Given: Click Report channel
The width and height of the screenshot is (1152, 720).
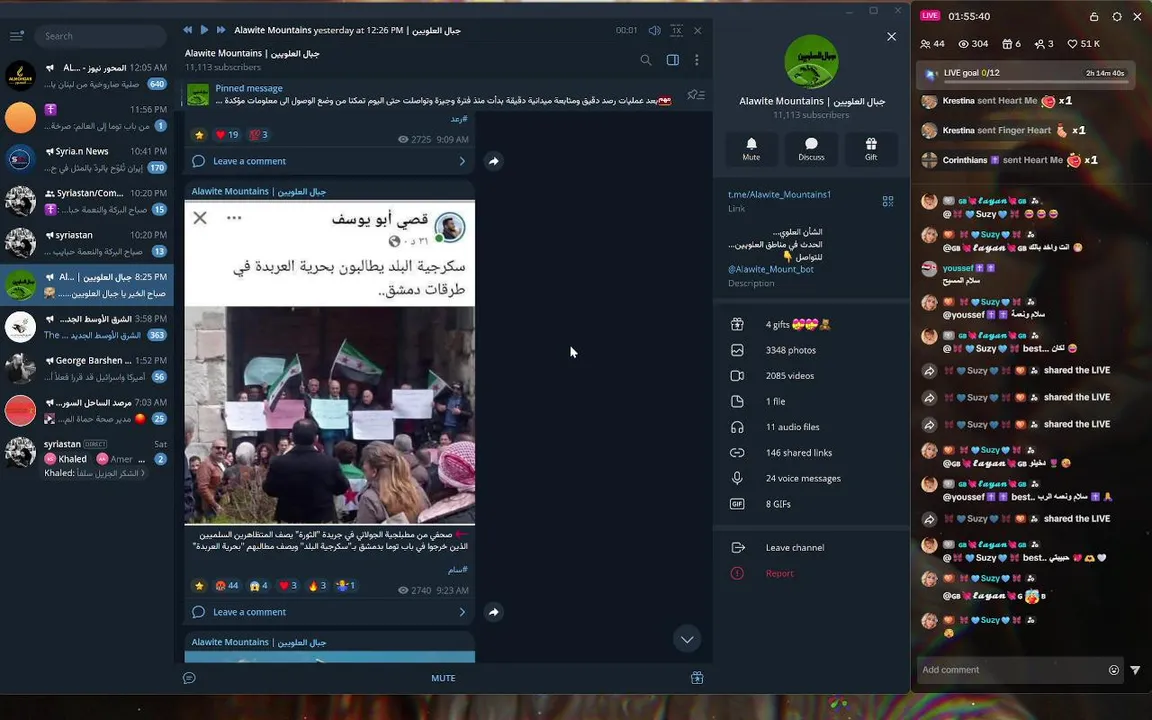Looking at the screenshot, I should [811, 573].
